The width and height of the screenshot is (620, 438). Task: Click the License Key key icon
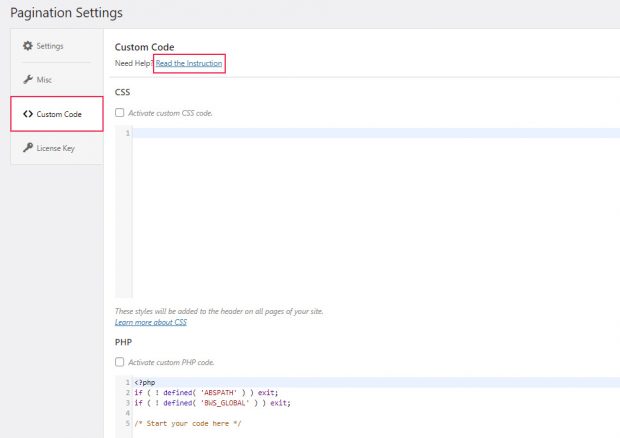[x=28, y=148]
